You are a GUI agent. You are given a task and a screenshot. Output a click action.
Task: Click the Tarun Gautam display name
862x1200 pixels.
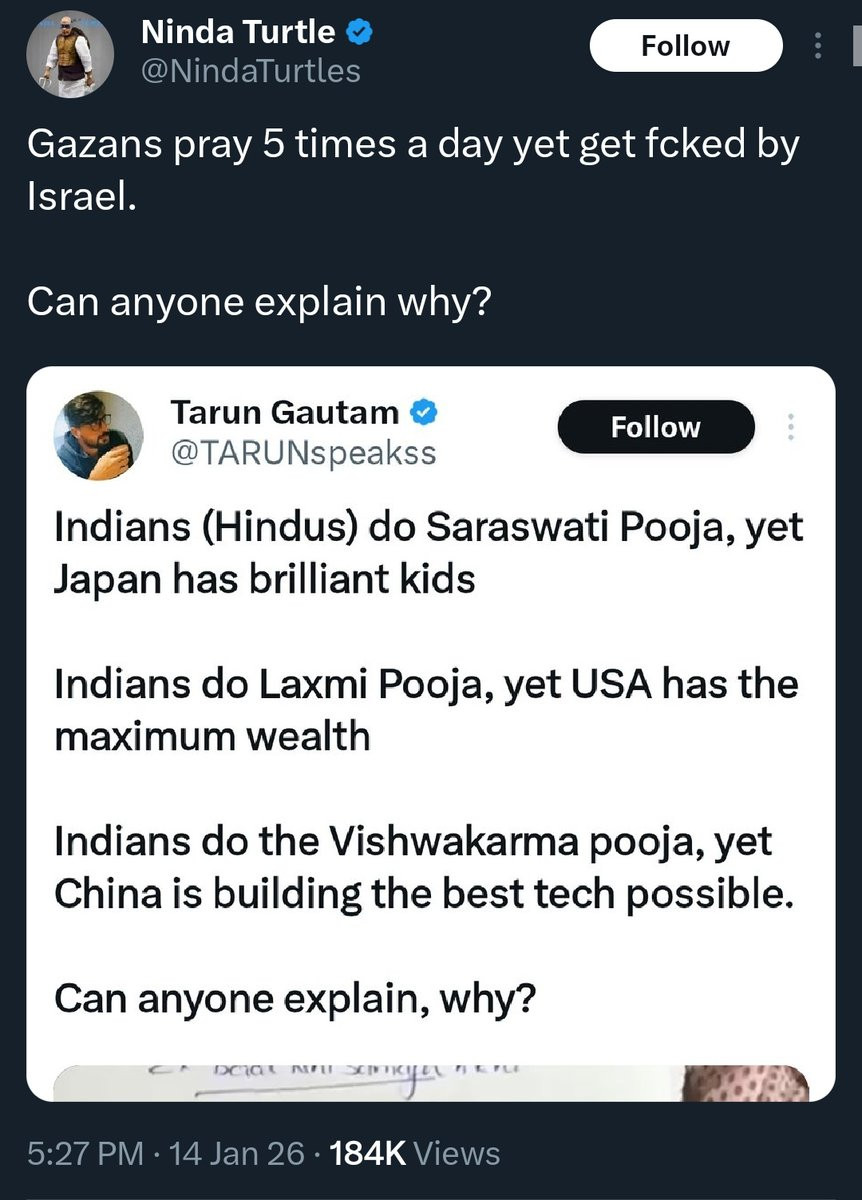pyautogui.click(x=285, y=411)
